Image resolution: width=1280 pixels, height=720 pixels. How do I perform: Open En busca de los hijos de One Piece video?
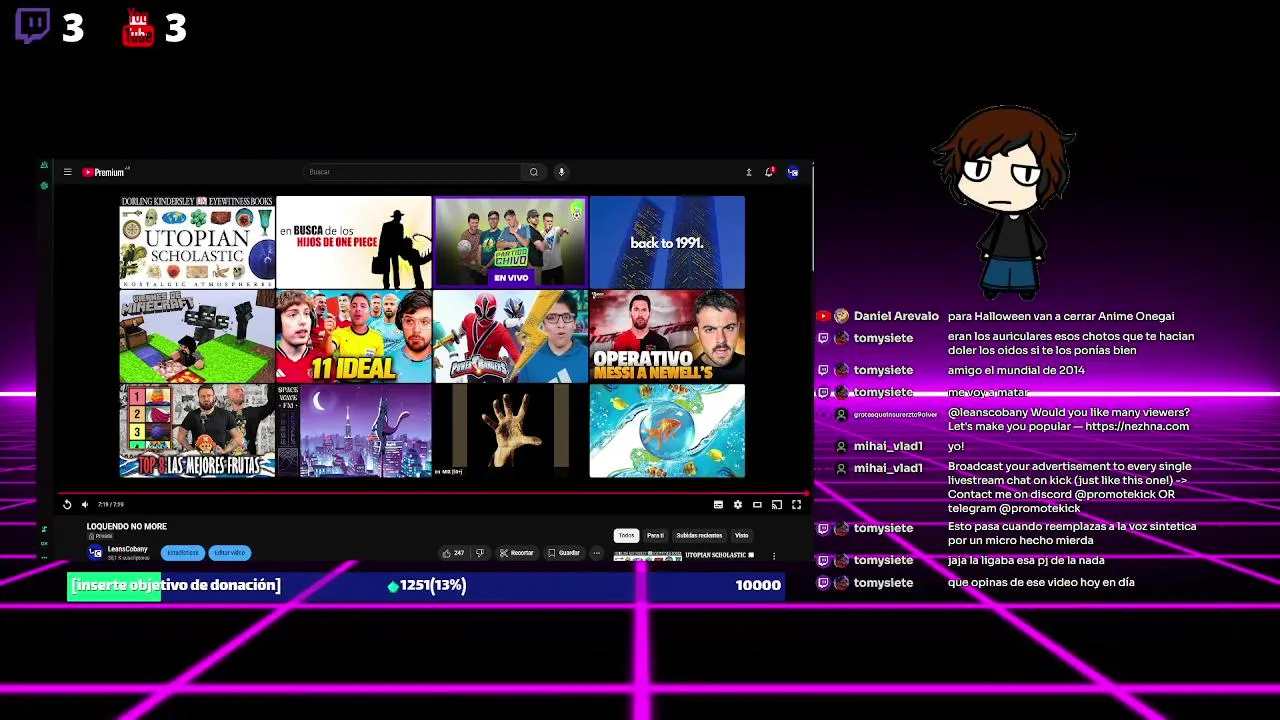tap(354, 242)
